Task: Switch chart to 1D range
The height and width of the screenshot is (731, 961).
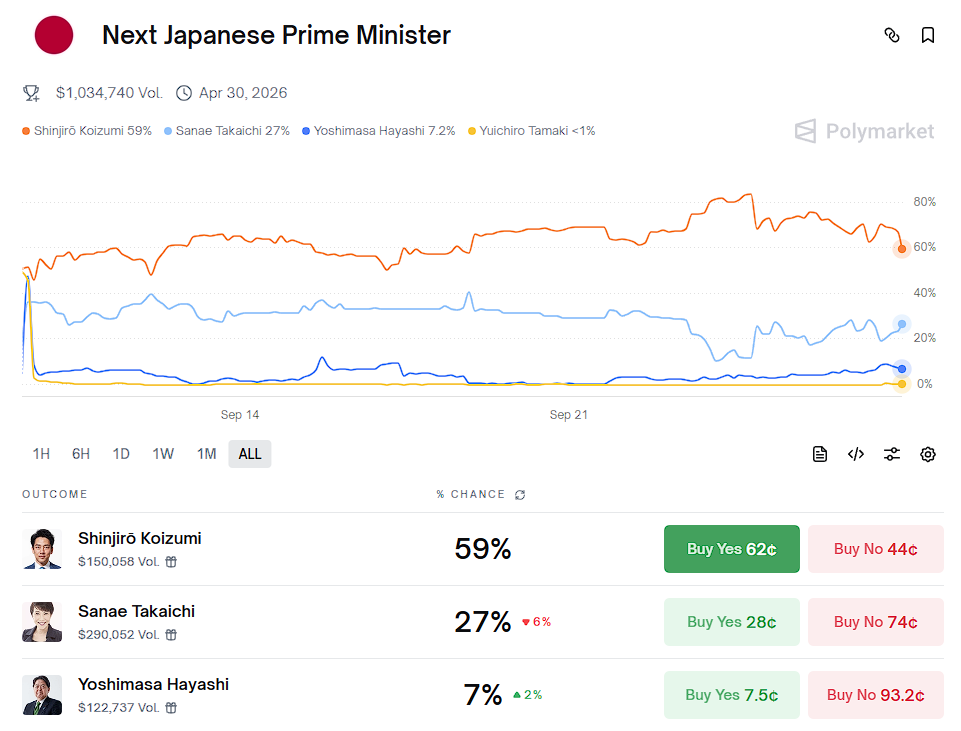Action: click(x=121, y=454)
